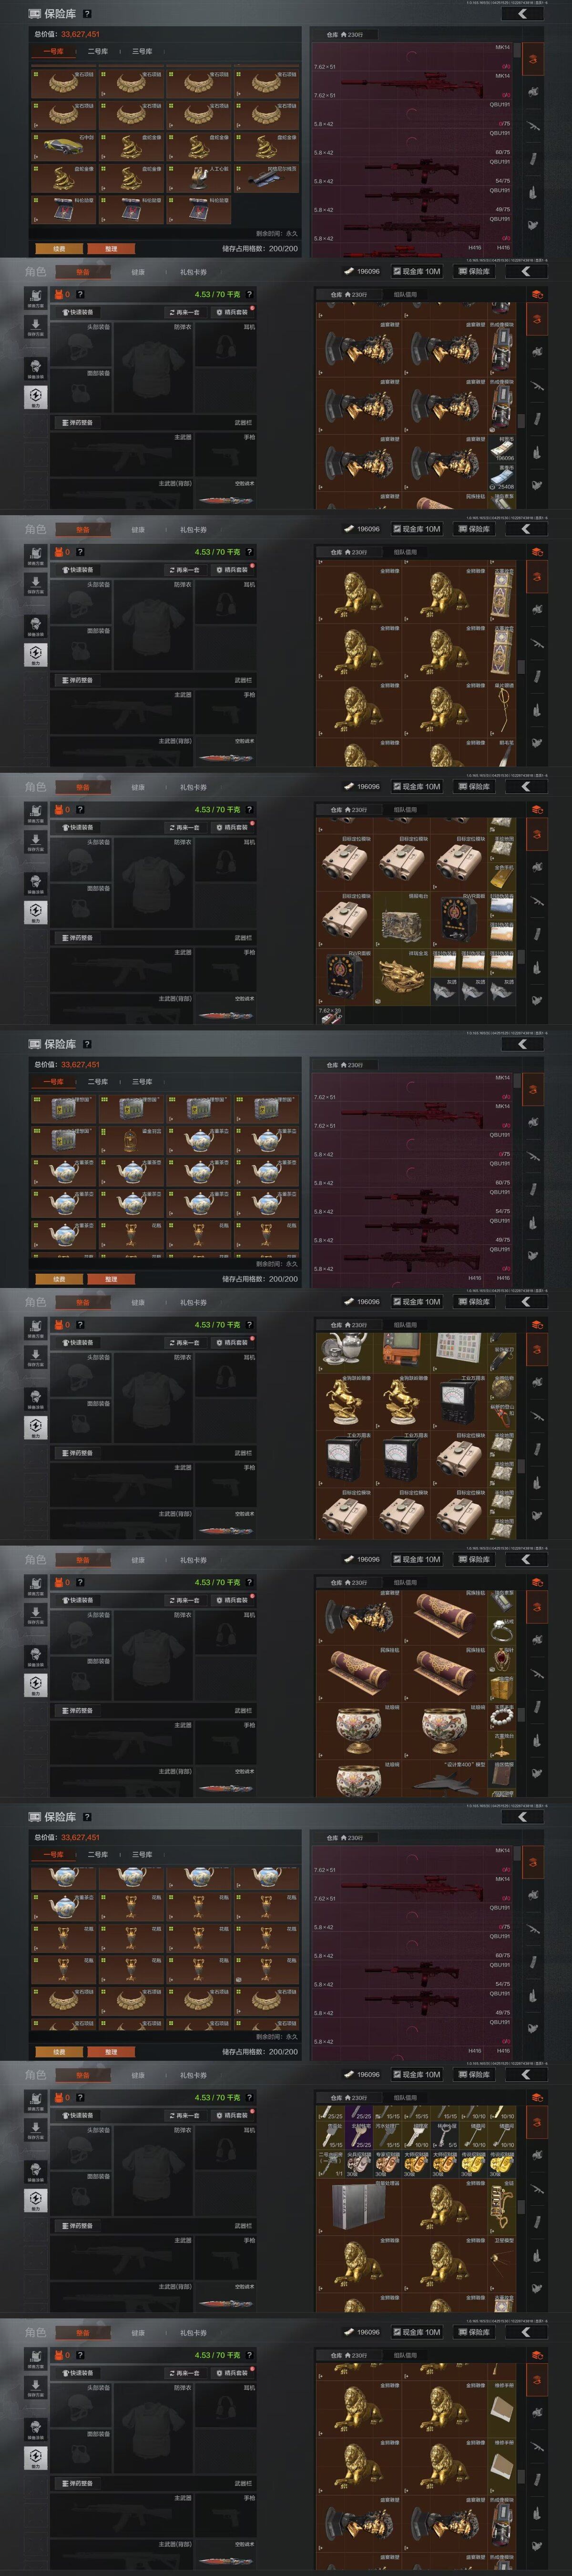Screen dimensions: 572x2576
Task: Select the golden car model in vault
Action: (64, 147)
